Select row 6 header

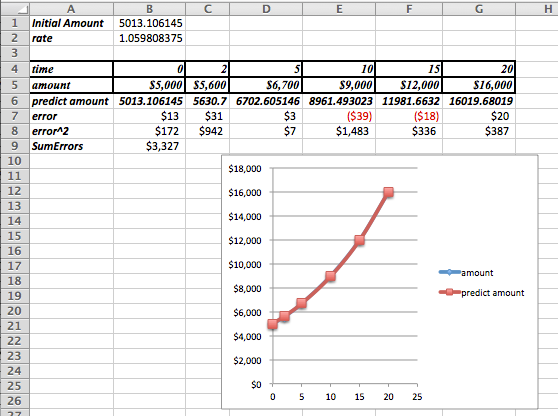15,101
